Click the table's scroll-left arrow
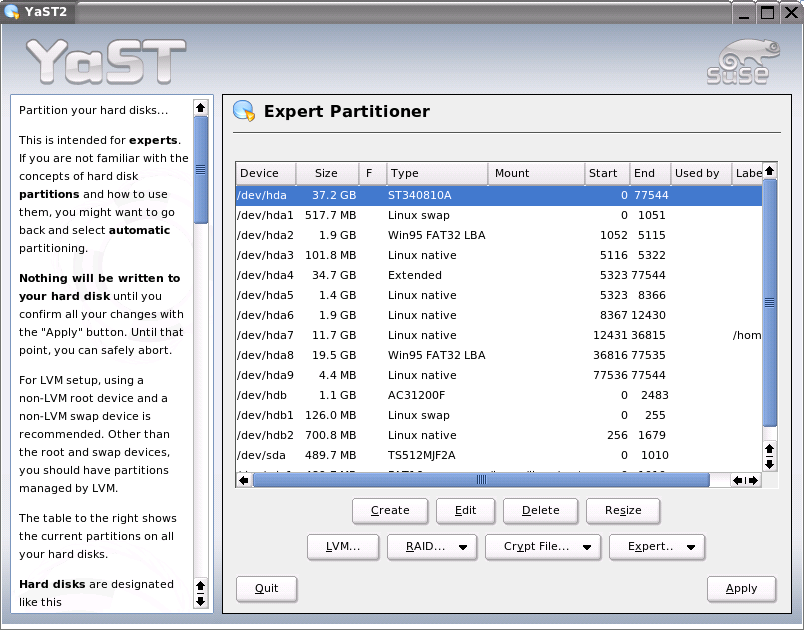The image size is (804, 630). pos(244,480)
